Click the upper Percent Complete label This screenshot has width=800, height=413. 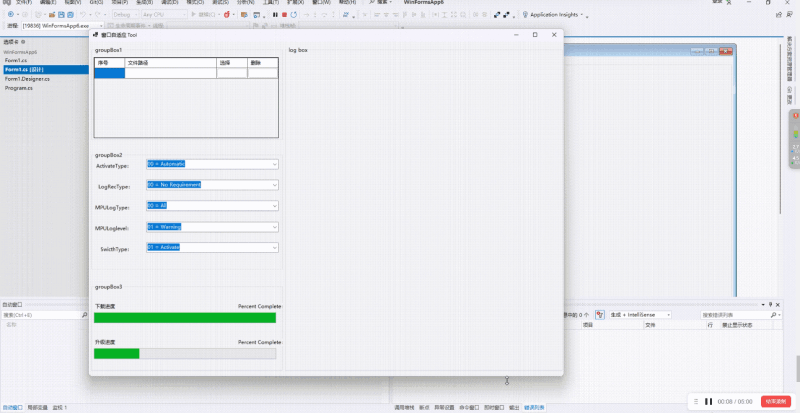(259, 306)
